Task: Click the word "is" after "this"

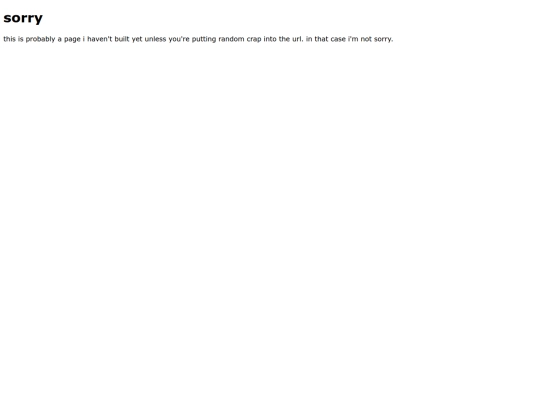Action: [21, 39]
